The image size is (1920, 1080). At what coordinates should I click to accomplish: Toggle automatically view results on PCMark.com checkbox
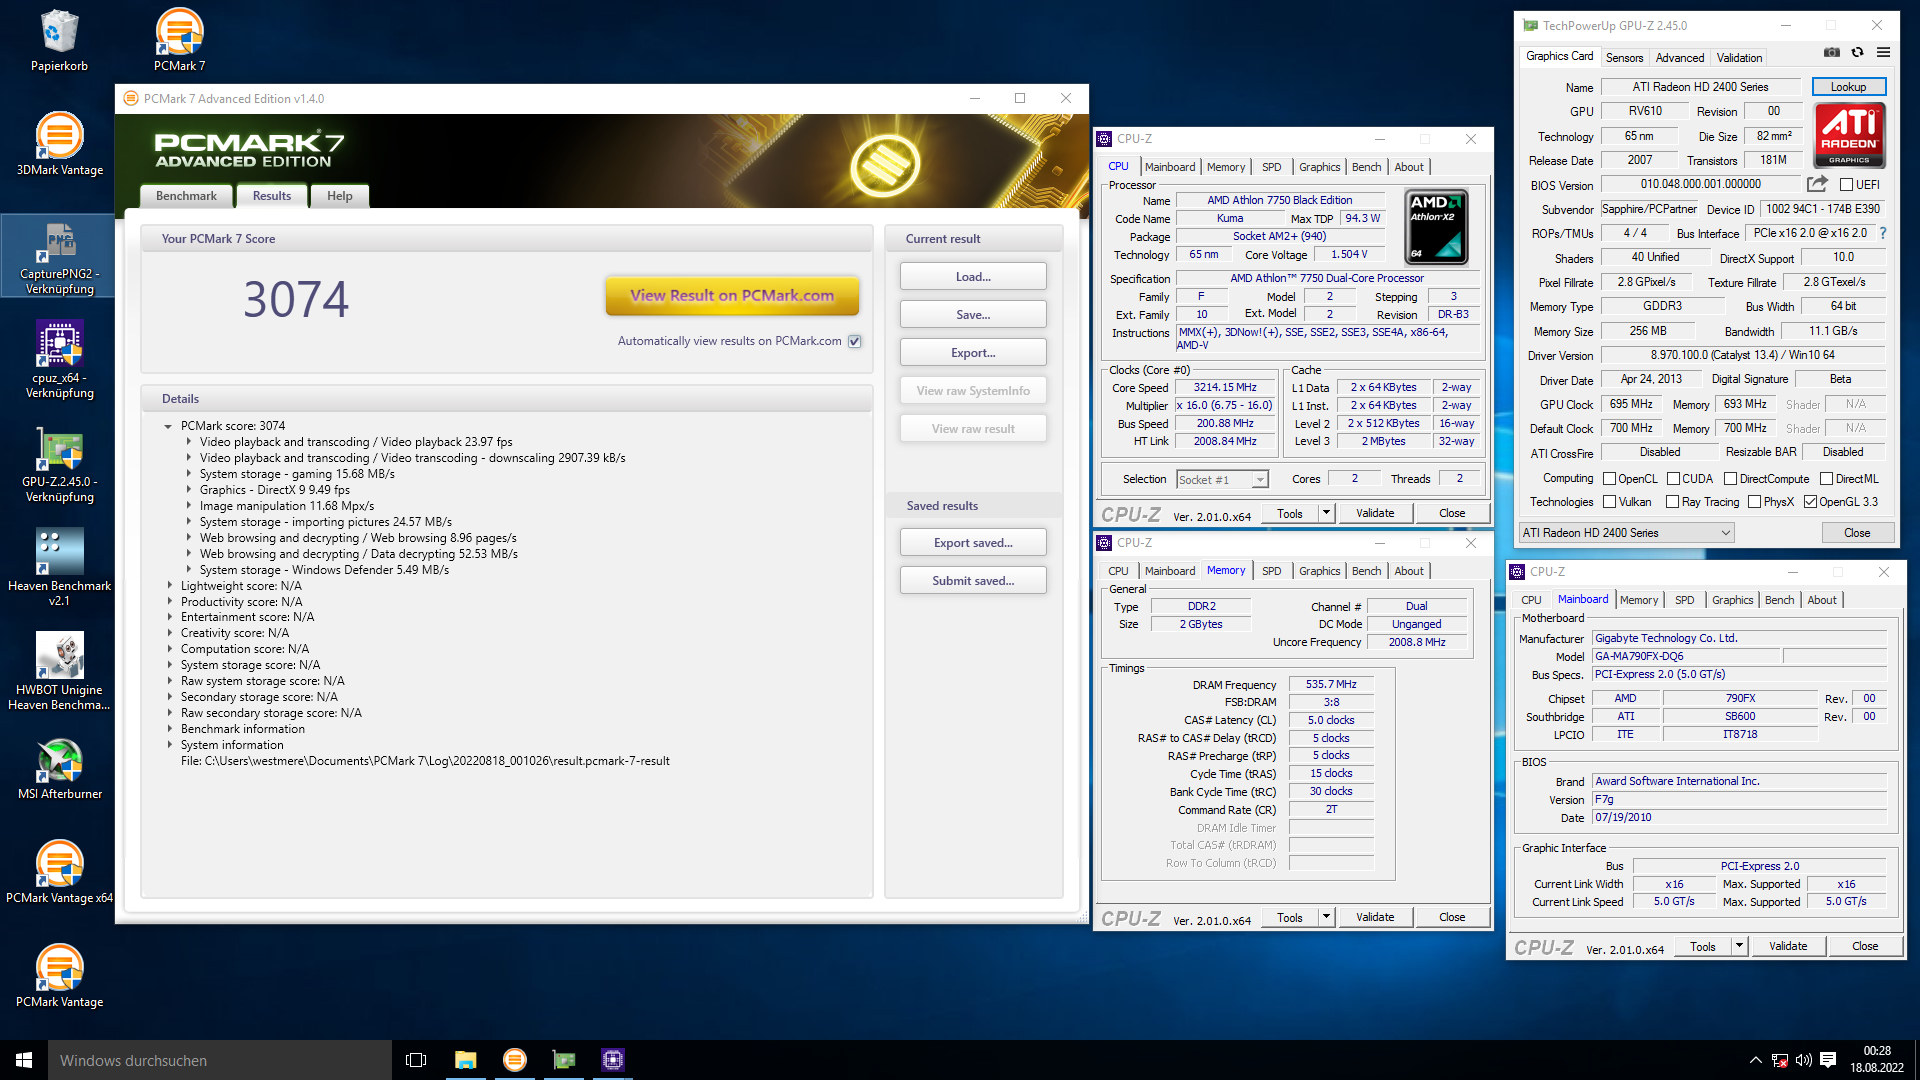pyautogui.click(x=855, y=341)
